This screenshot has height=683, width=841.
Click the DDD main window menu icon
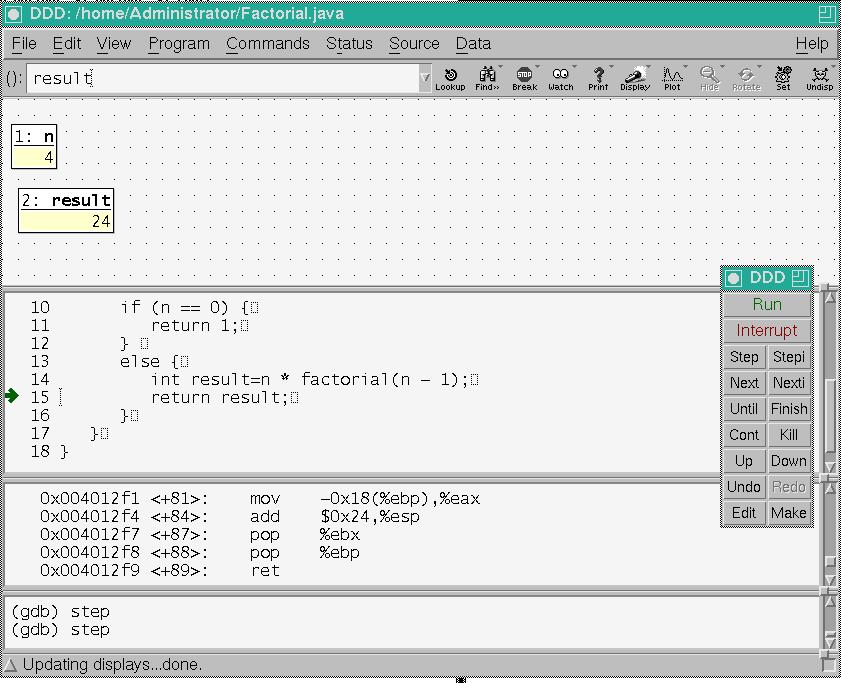(13, 14)
